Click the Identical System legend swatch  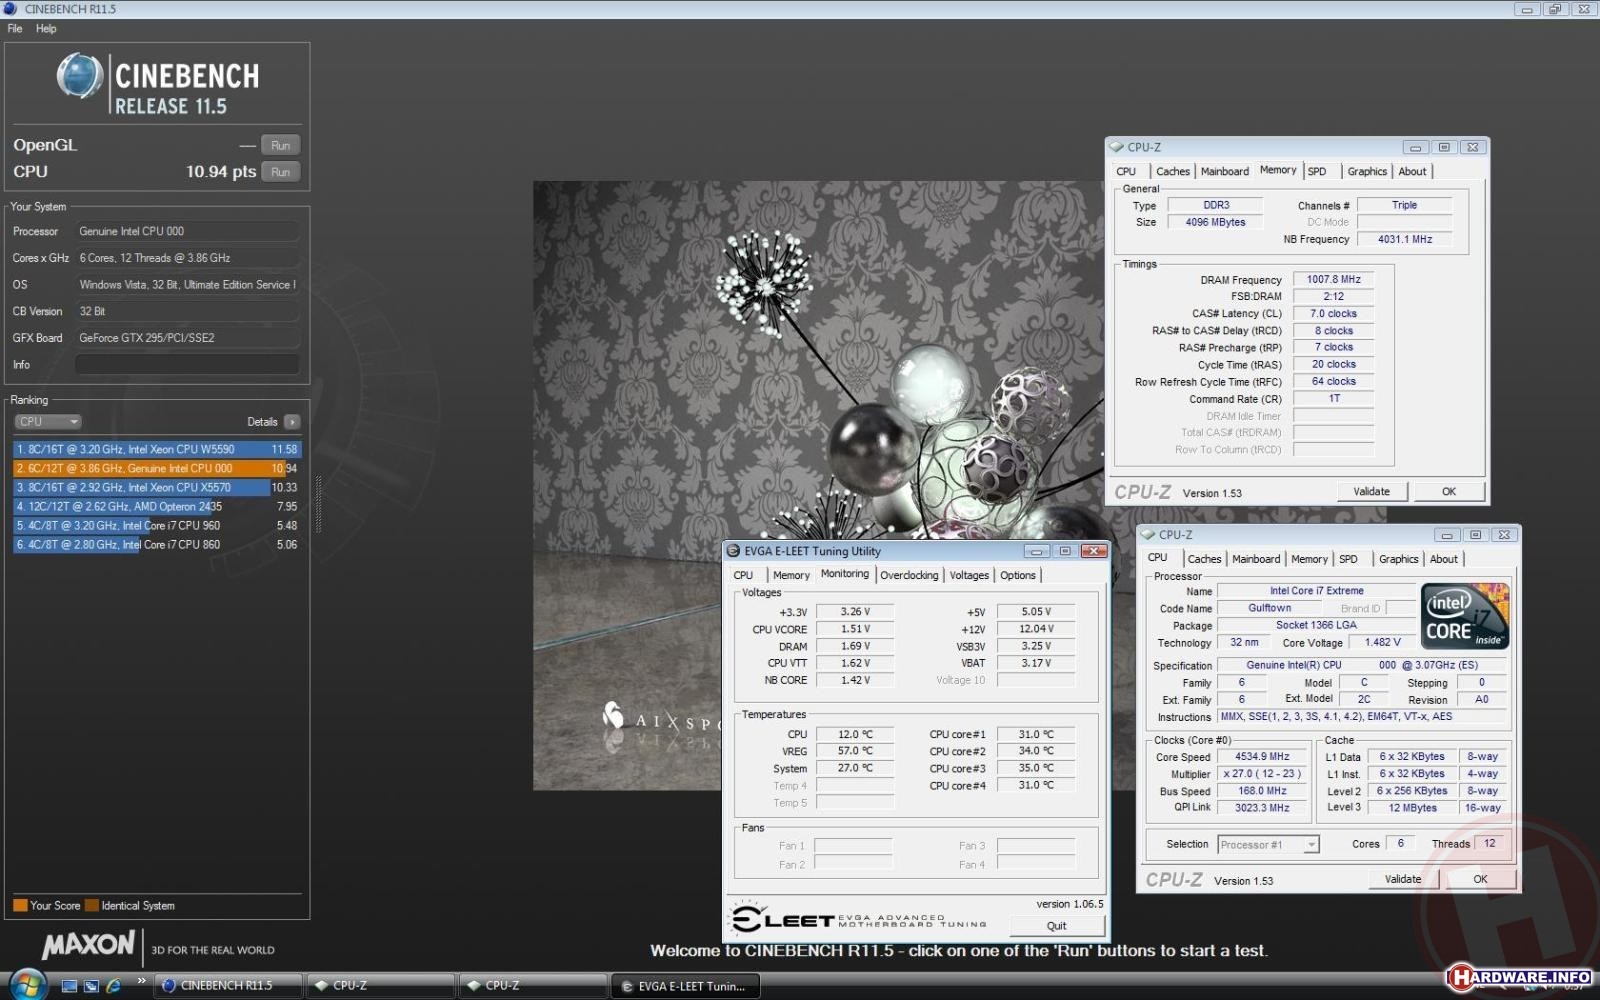click(92, 906)
